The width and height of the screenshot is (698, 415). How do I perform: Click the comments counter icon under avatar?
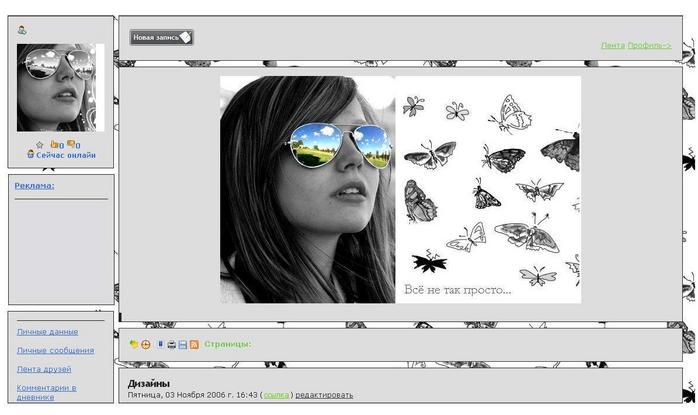71,145
